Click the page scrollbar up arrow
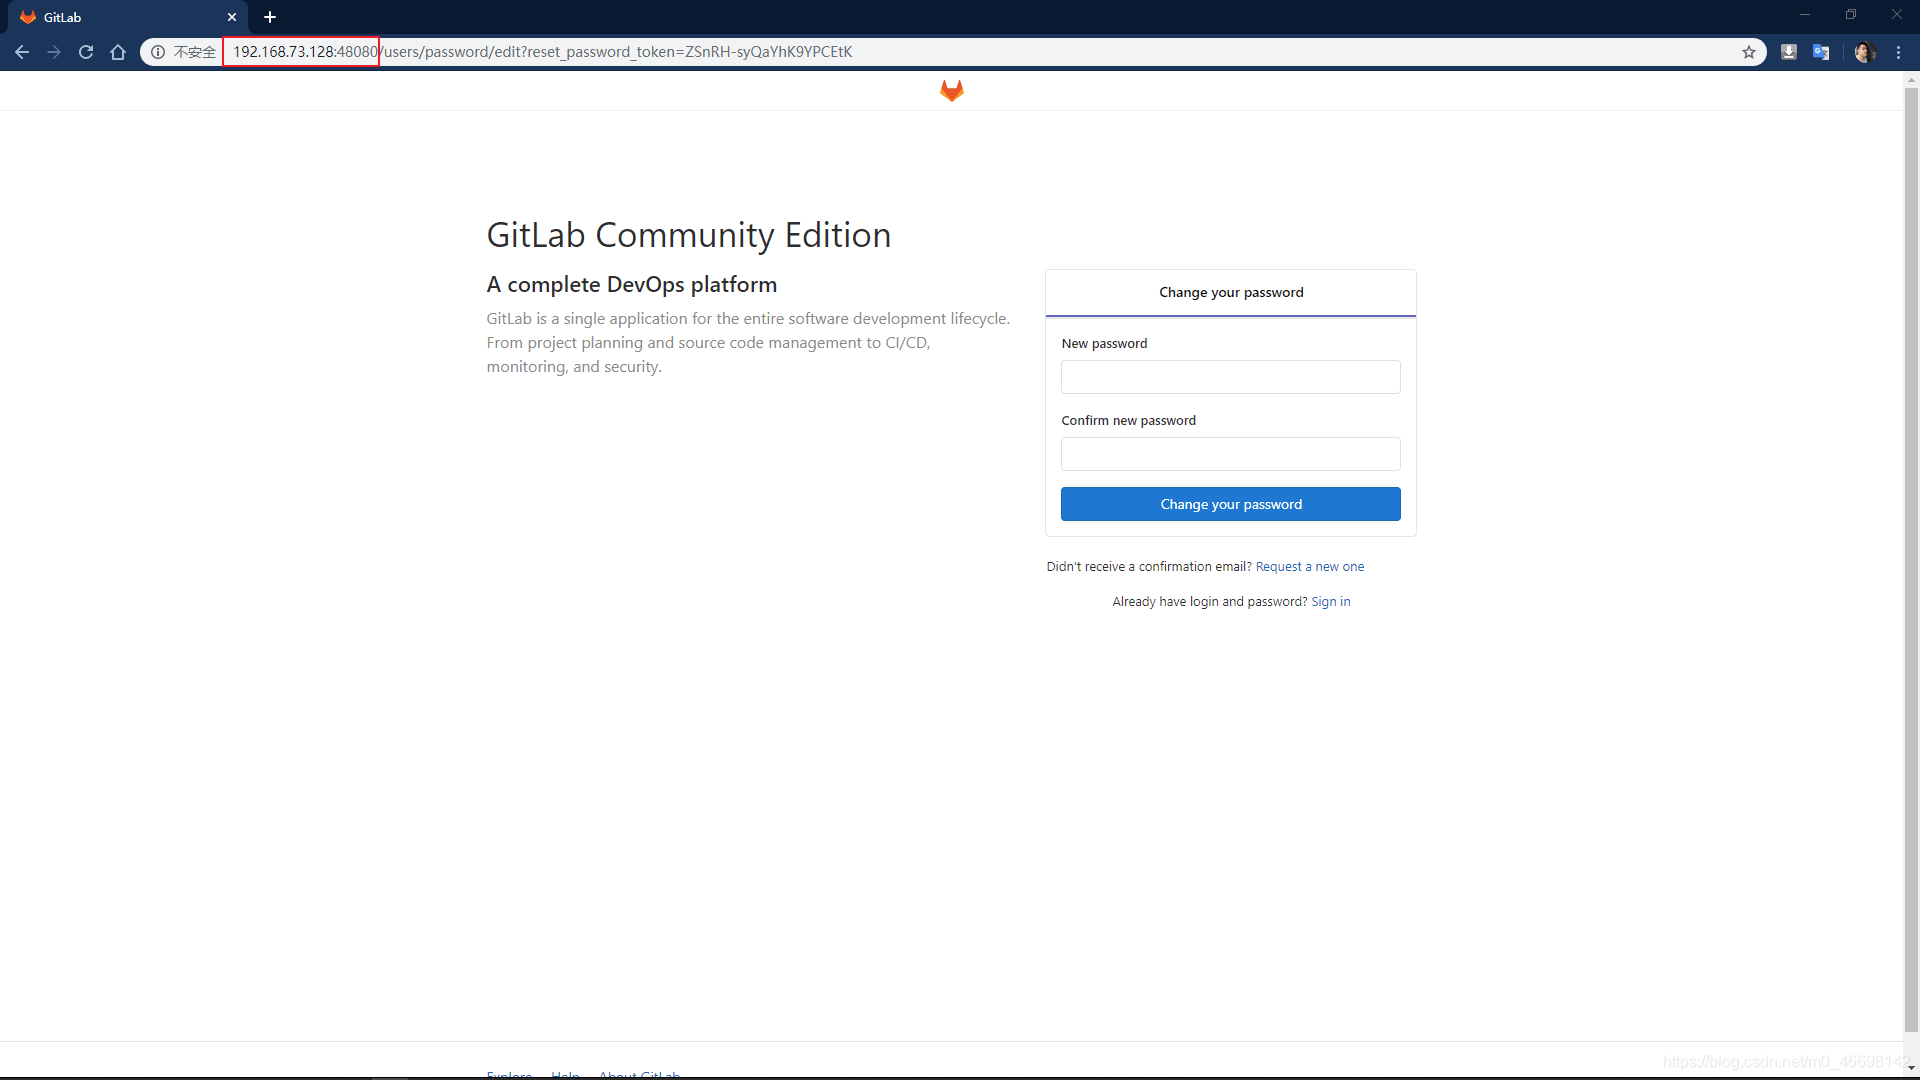Image resolution: width=1920 pixels, height=1080 pixels. pyautogui.click(x=1911, y=80)
